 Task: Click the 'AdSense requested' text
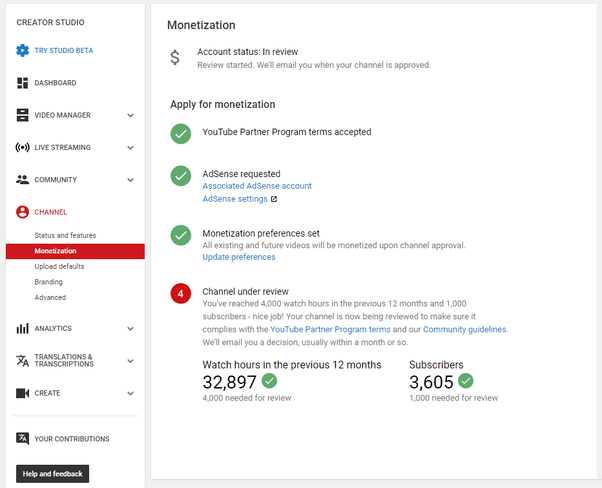point(241,174)
